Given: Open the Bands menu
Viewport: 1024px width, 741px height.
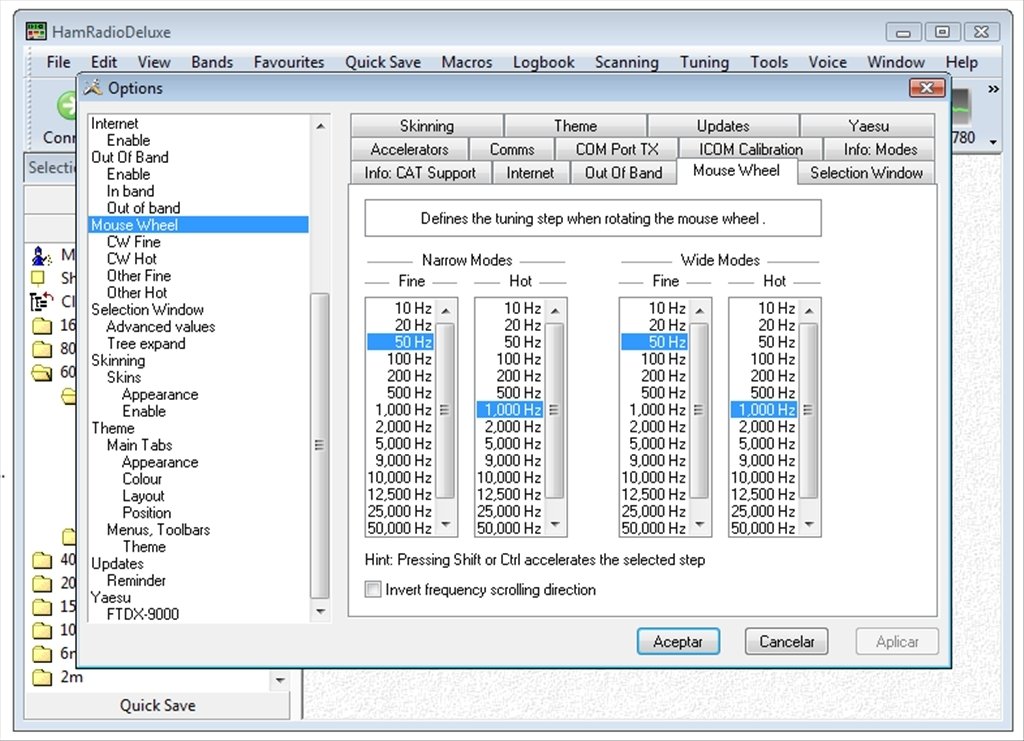Looking at the screenshot, I should pyautogui.click(x=212, y=62).
